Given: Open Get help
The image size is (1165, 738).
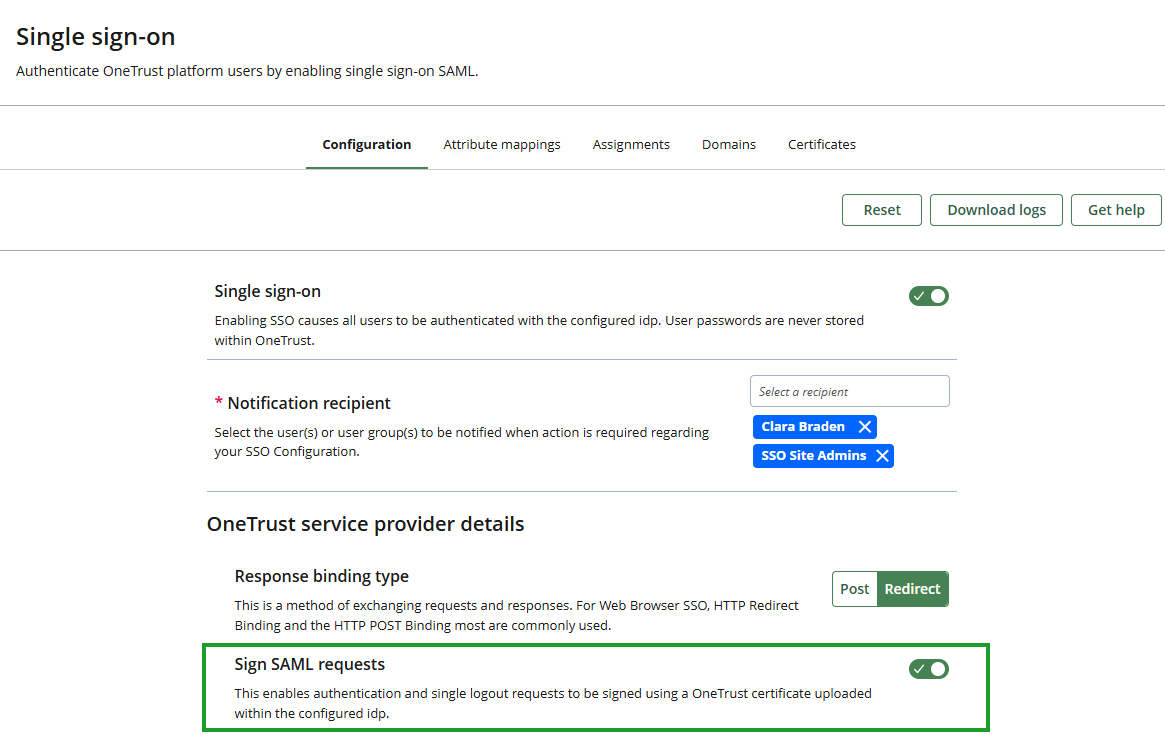Looking at the screenshot, I should (1116, 210).
